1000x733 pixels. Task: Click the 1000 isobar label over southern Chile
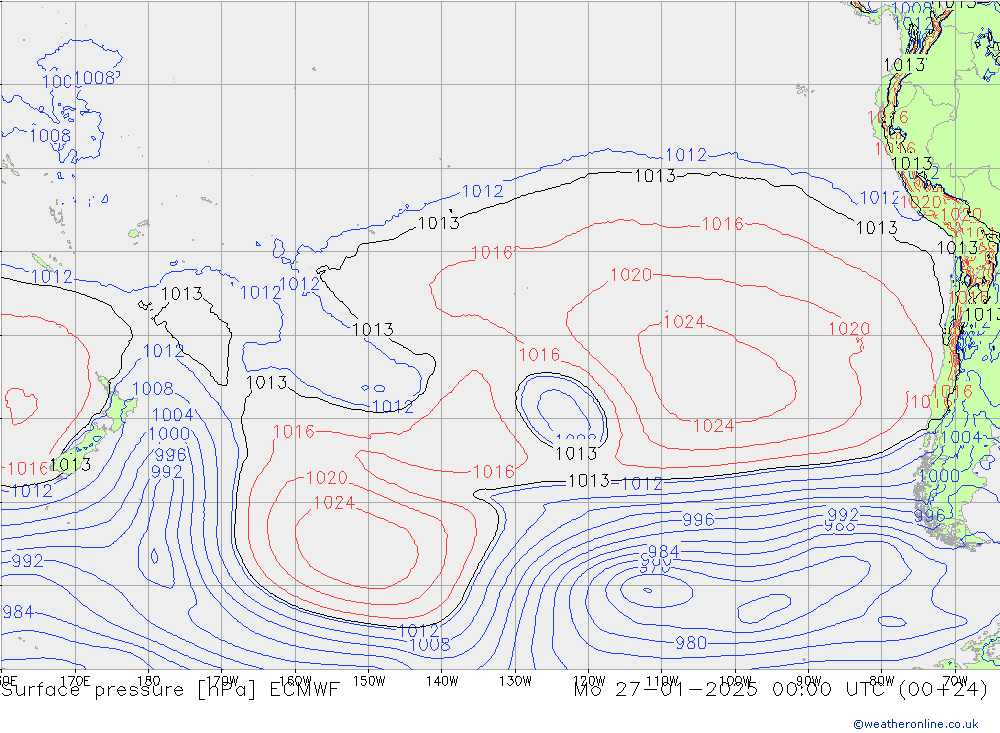(939, 476)
